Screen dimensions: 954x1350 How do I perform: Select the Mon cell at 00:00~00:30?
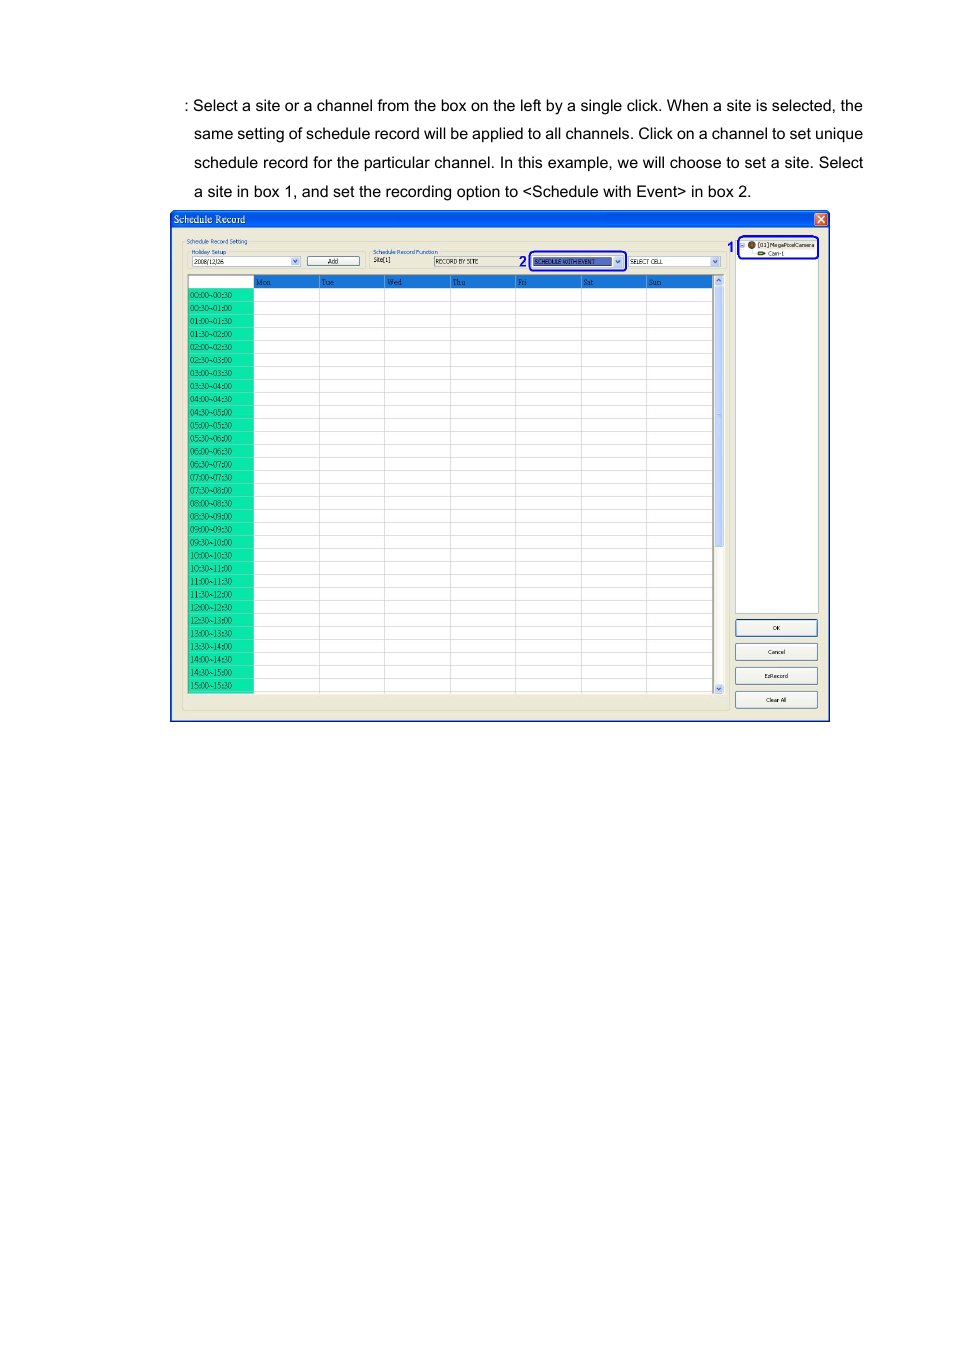point(287,295)
